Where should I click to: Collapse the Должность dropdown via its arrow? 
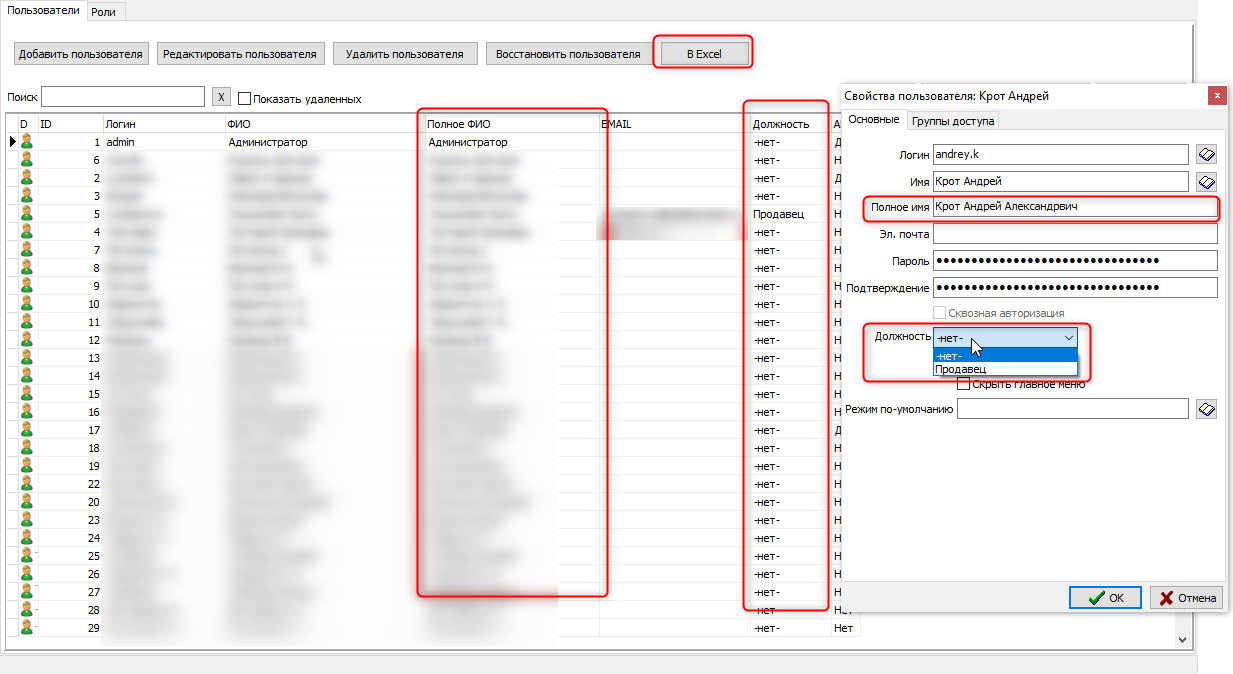click(1068, 338)
